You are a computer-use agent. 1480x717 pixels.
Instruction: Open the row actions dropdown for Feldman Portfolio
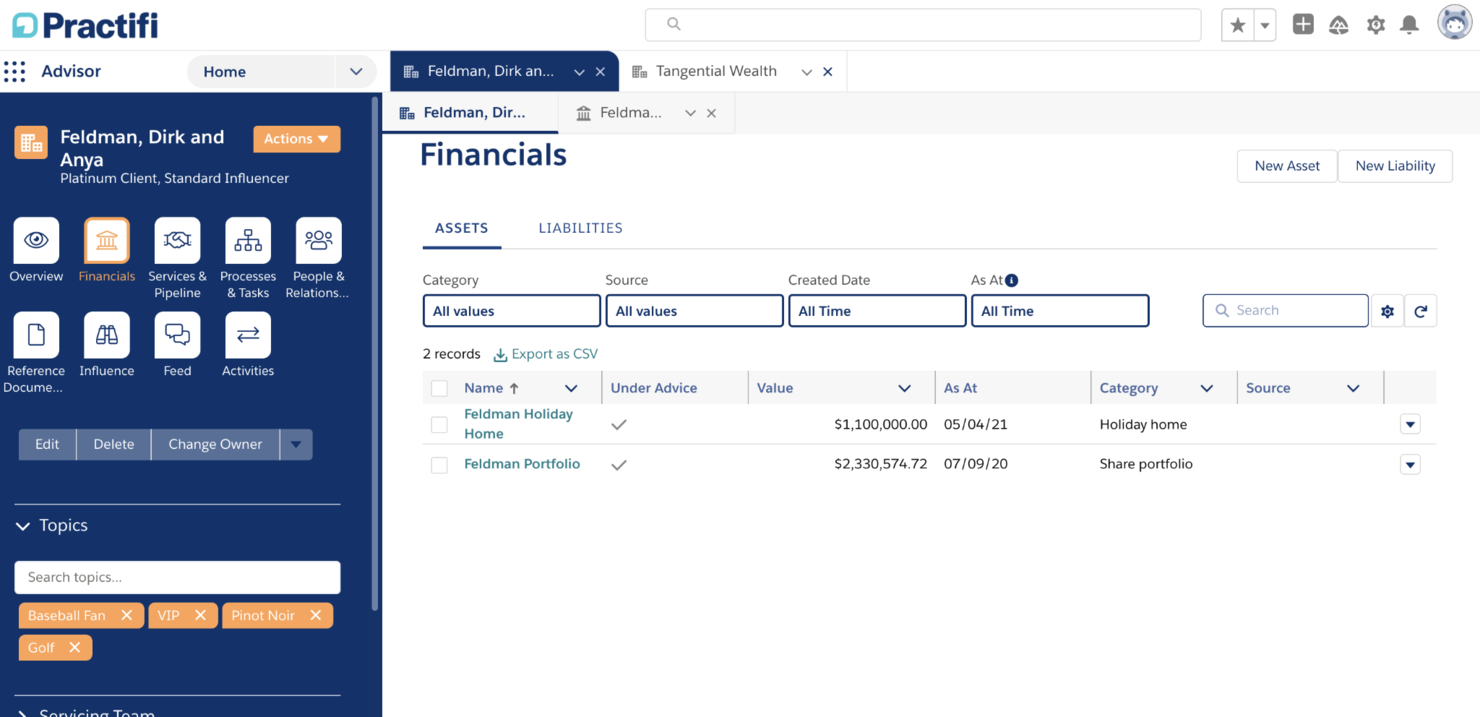tap(1410, 463)
